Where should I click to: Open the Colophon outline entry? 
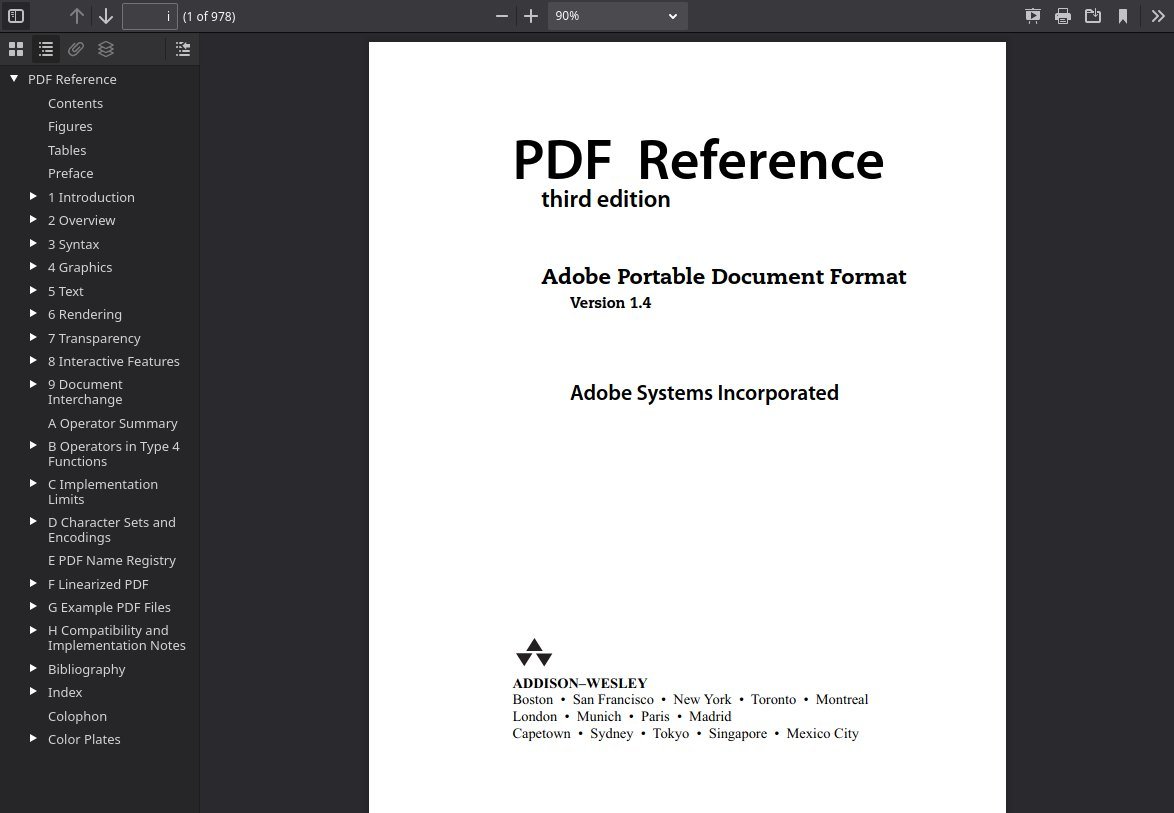click(x=78, y=716)
